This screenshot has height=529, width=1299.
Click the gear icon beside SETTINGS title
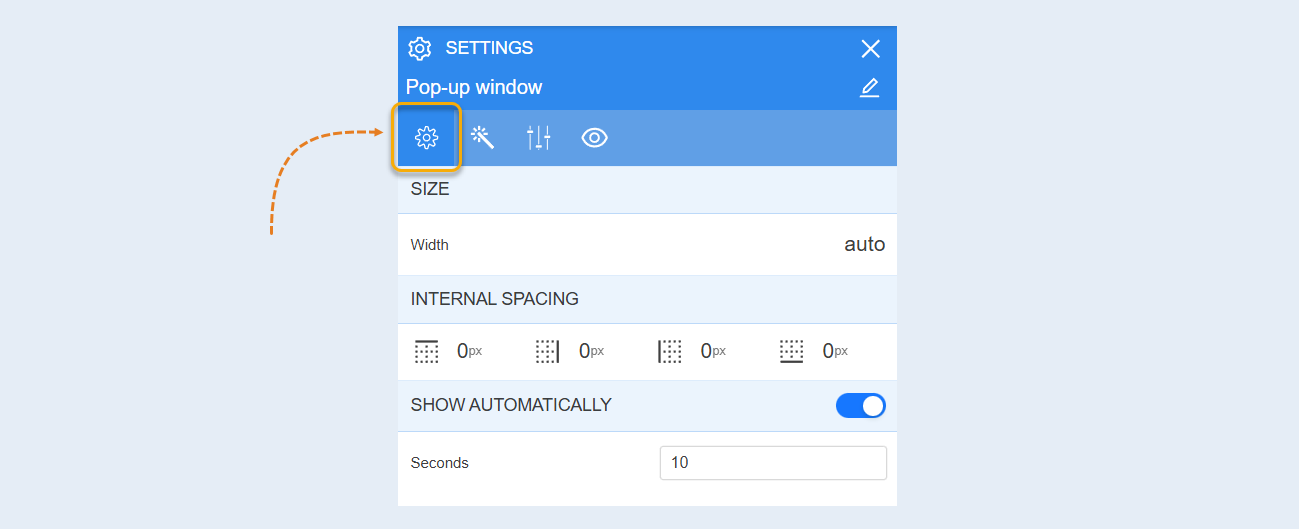click(420, 48)
